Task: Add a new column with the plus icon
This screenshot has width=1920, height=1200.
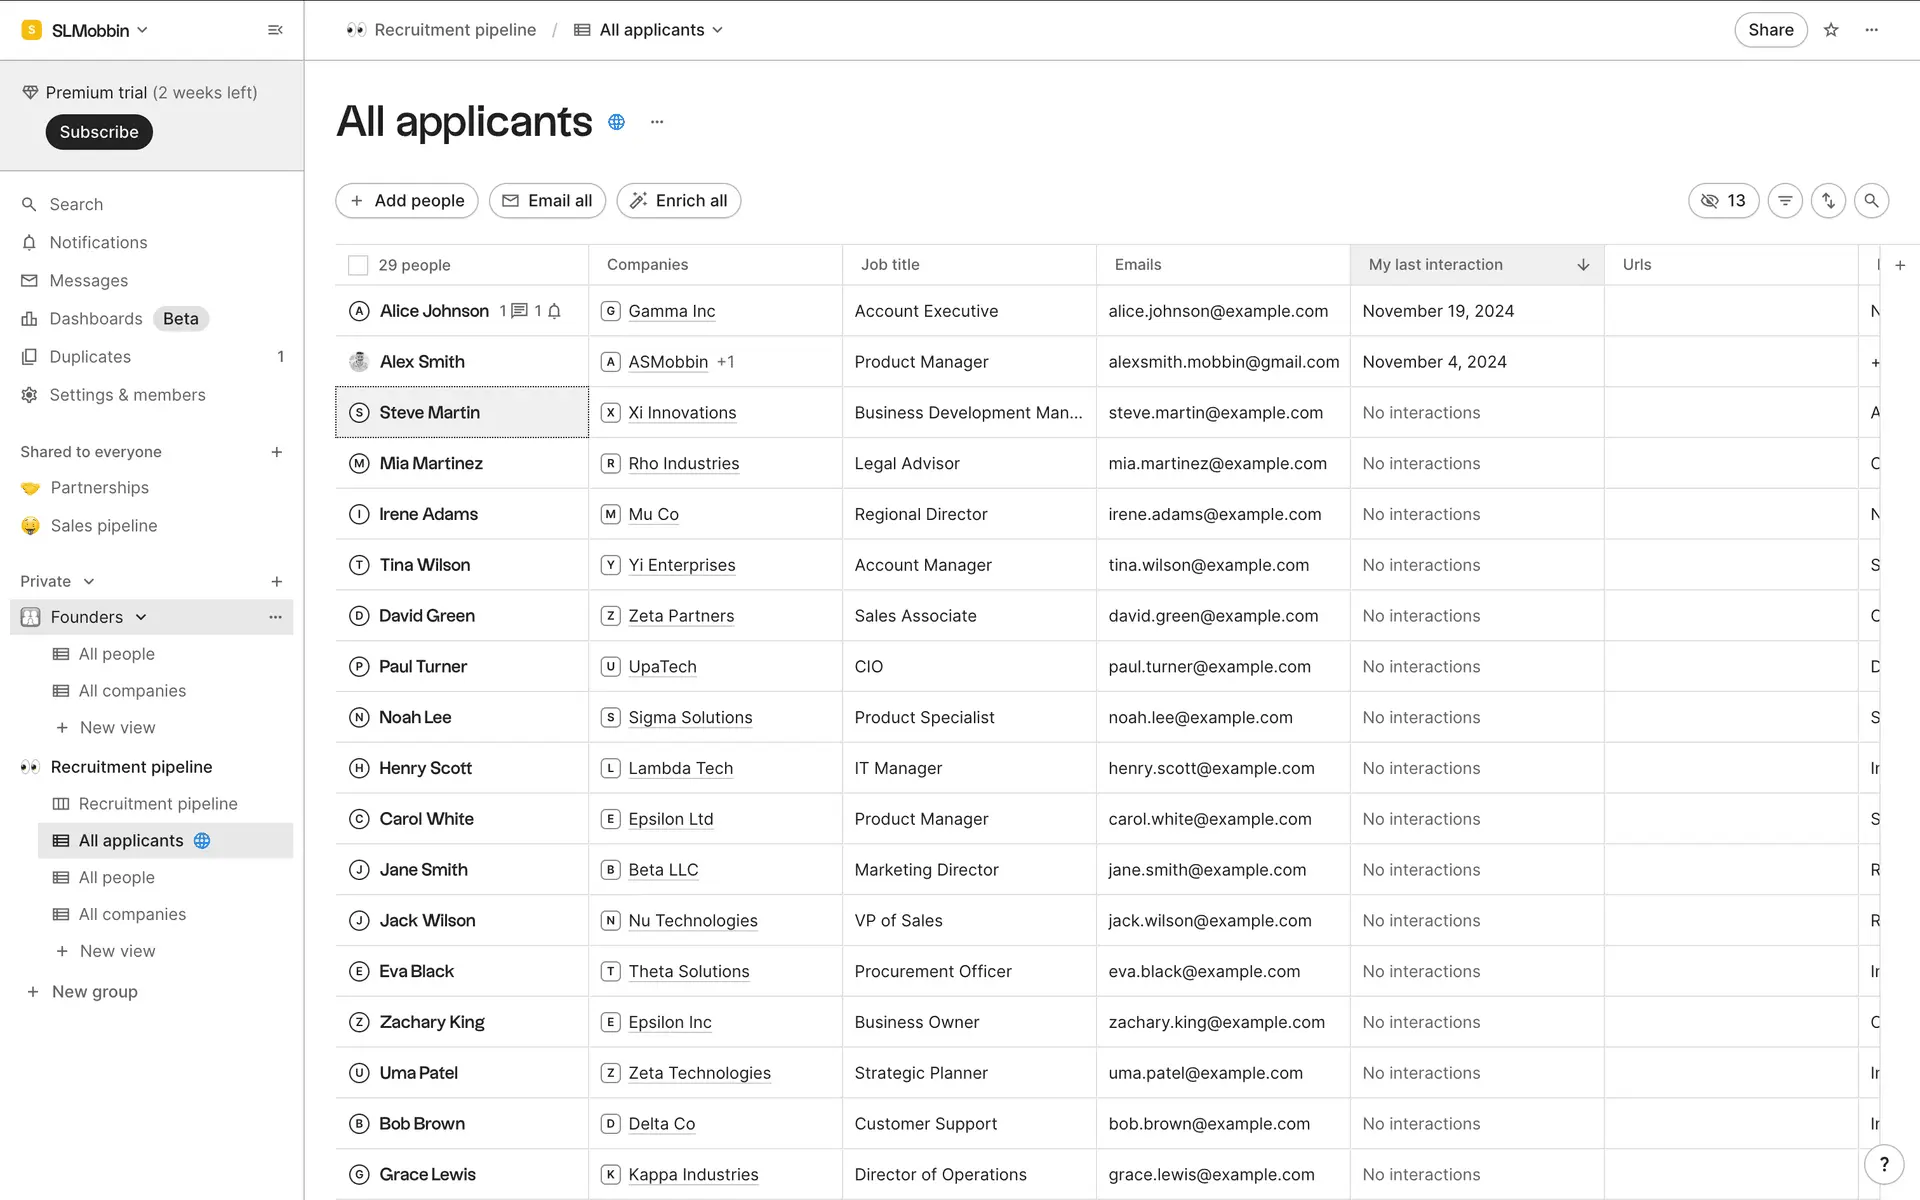Action: [x=1900, y=265]
